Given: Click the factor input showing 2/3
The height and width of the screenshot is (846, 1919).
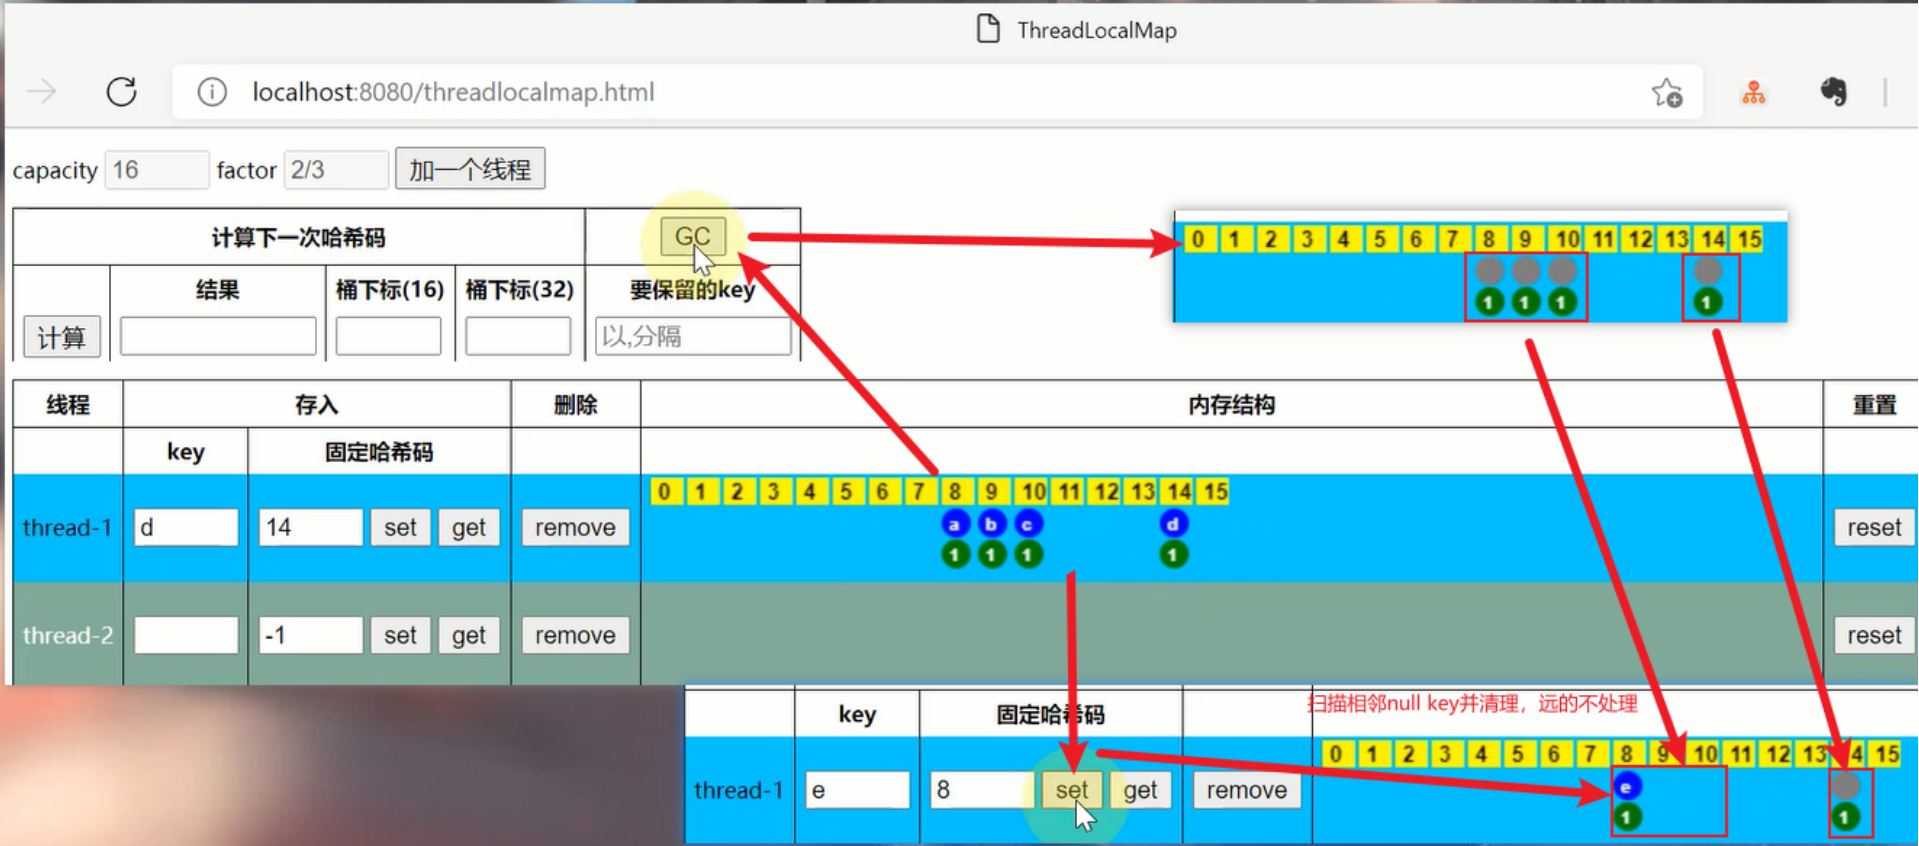Looking at the screenshot, I should (x=336, y=170).
